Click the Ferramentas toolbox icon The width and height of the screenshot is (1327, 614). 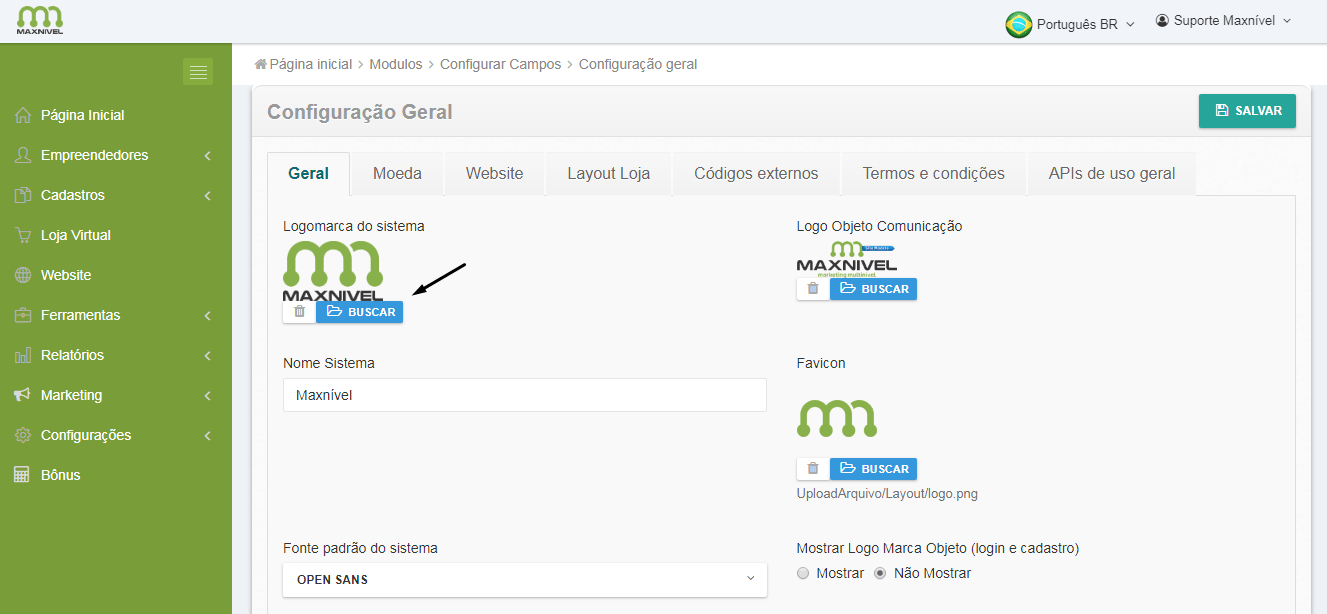click(x=23, y=315)
